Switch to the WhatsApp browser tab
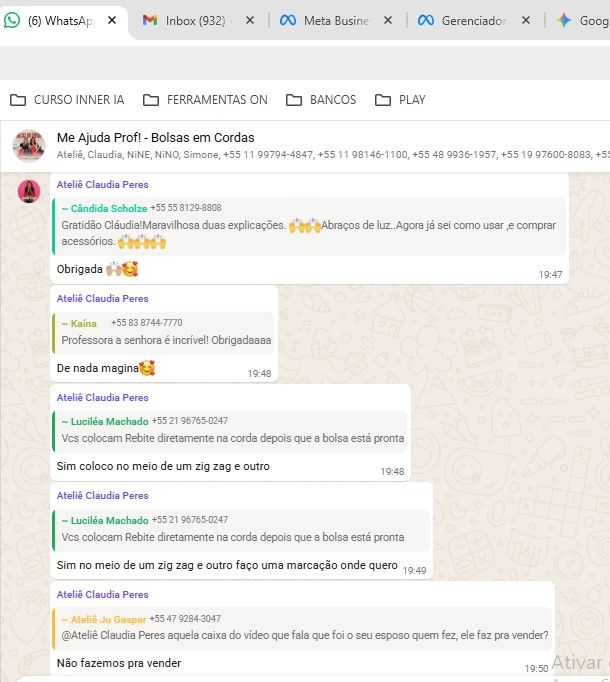610x682 pixels. pyautogui.click(x=61, y=20)
